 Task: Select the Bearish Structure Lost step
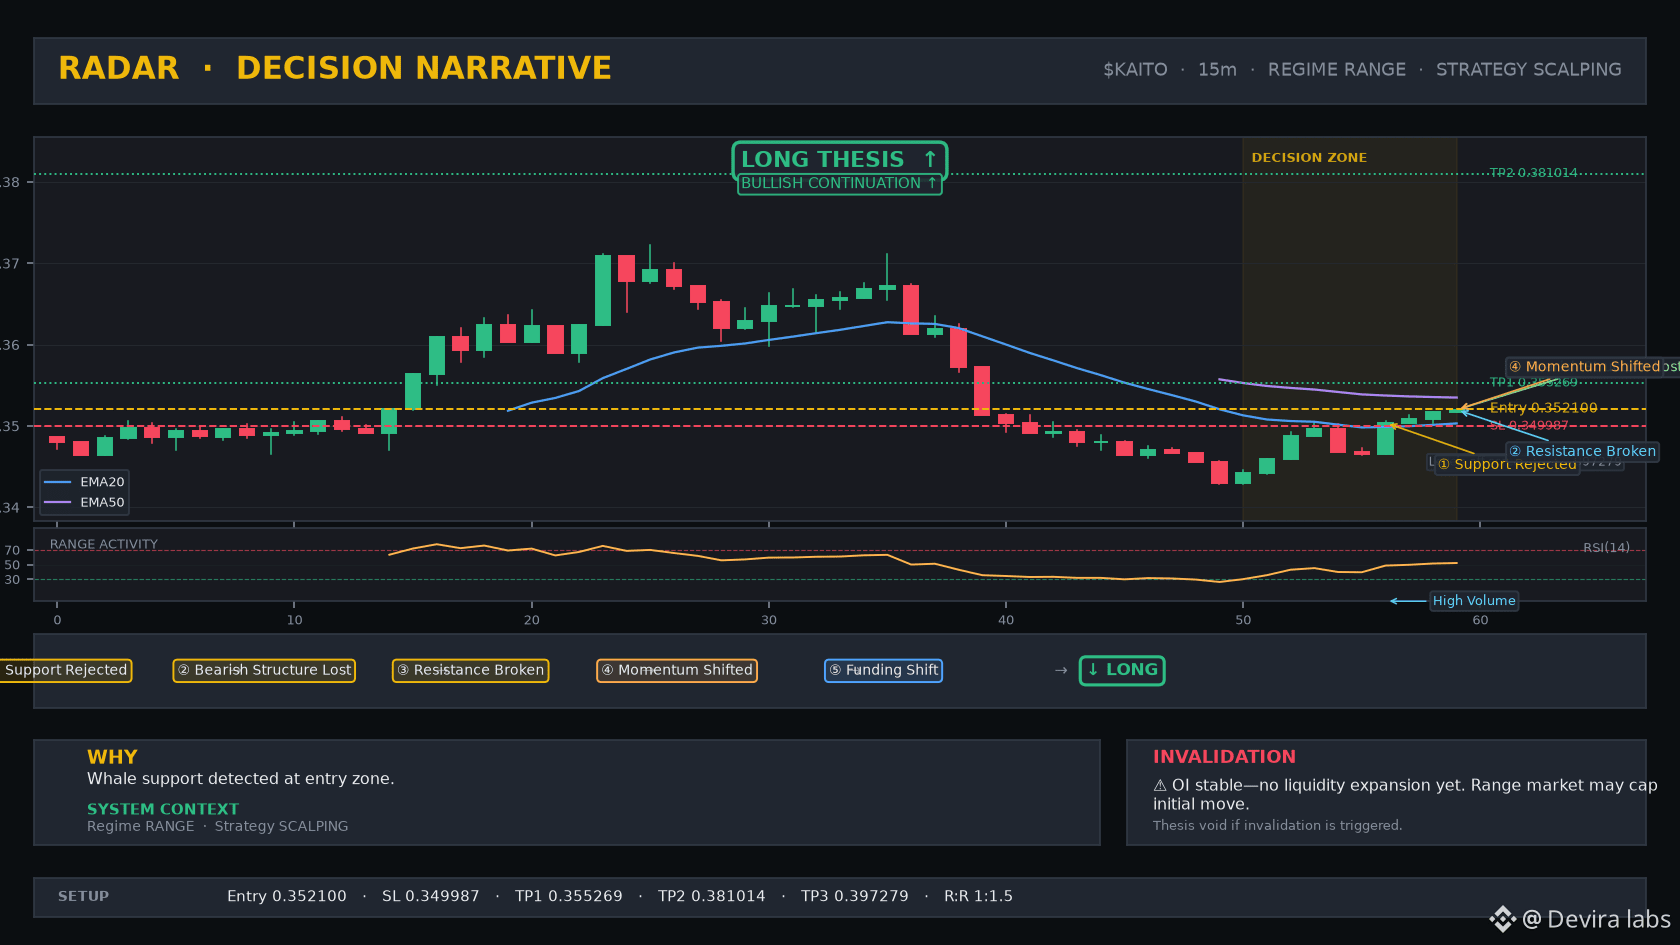click(264, 670)
